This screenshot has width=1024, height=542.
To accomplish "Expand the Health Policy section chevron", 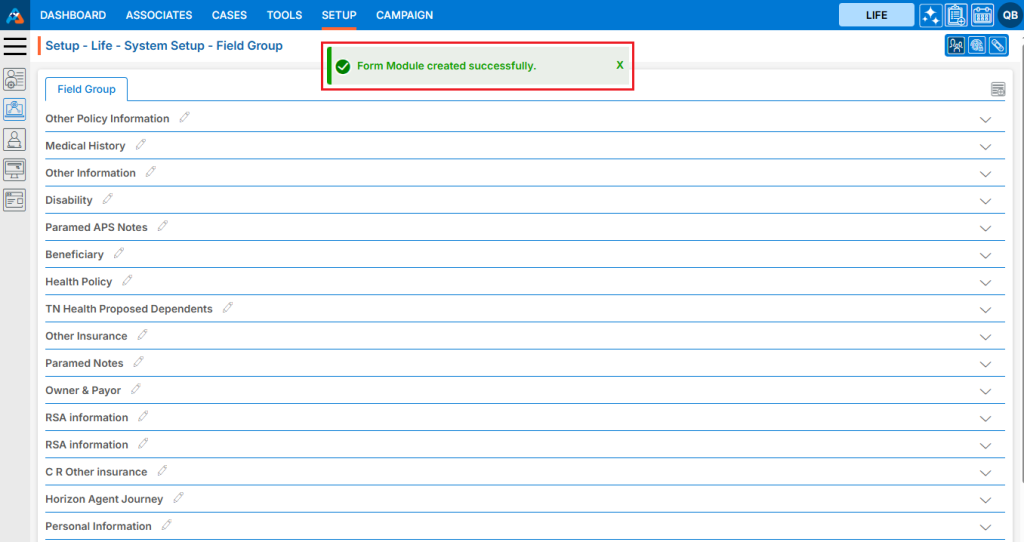I will pyautogui.click(x=985, y=282).
